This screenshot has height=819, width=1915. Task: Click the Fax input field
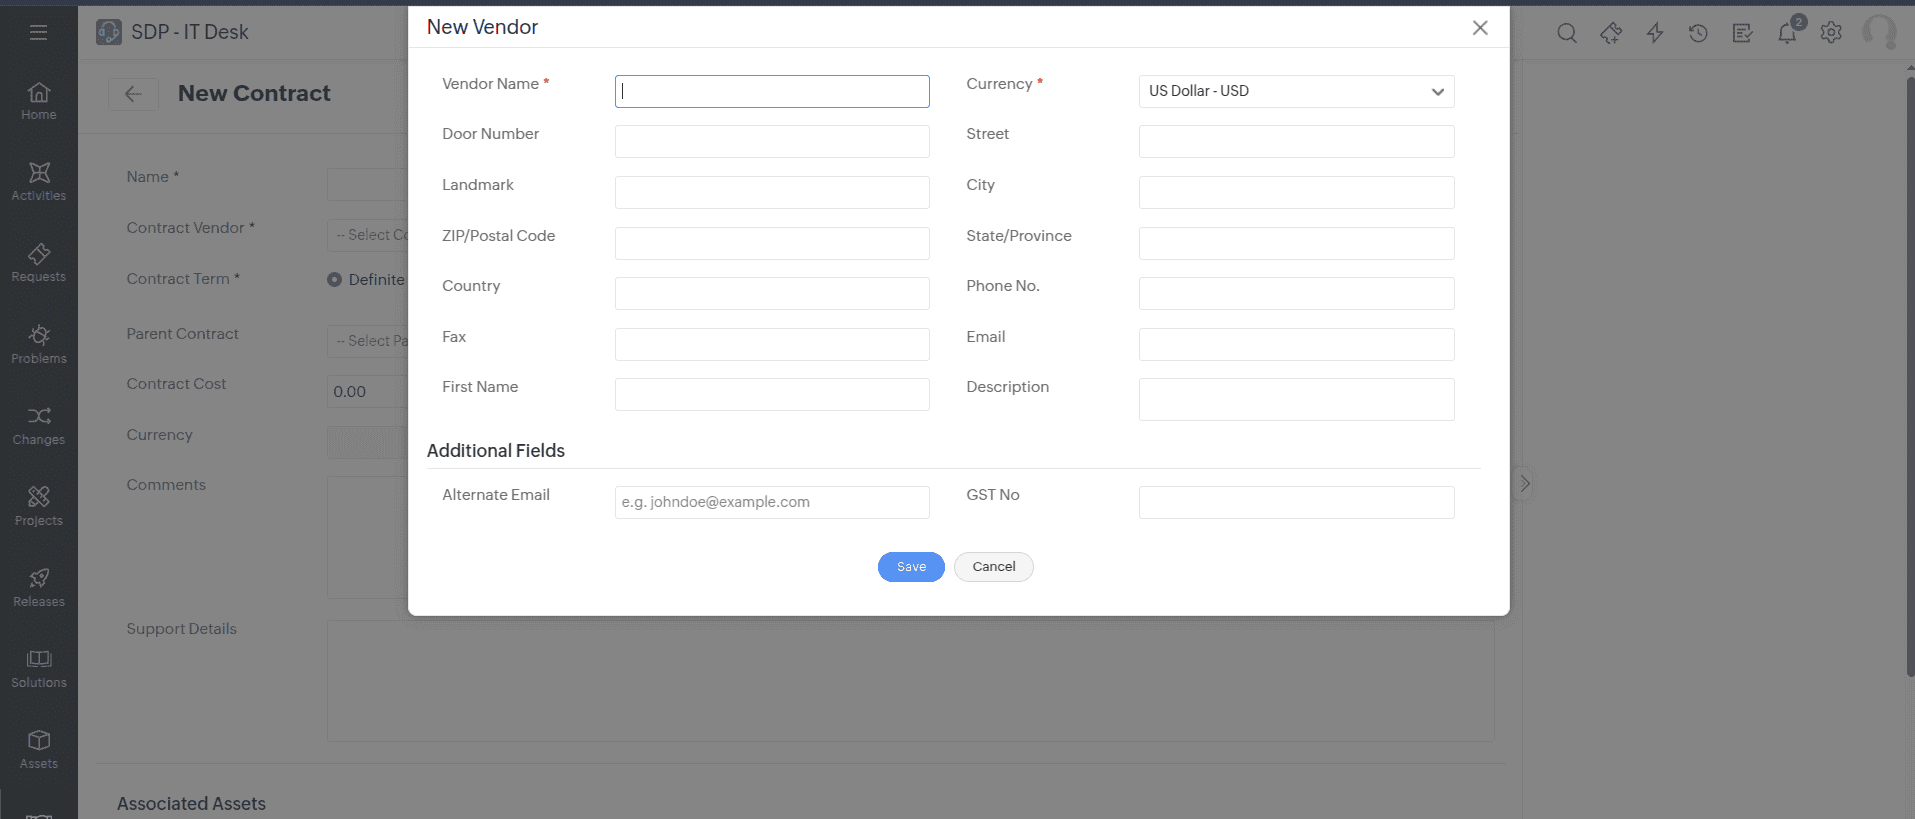point(772,344)
